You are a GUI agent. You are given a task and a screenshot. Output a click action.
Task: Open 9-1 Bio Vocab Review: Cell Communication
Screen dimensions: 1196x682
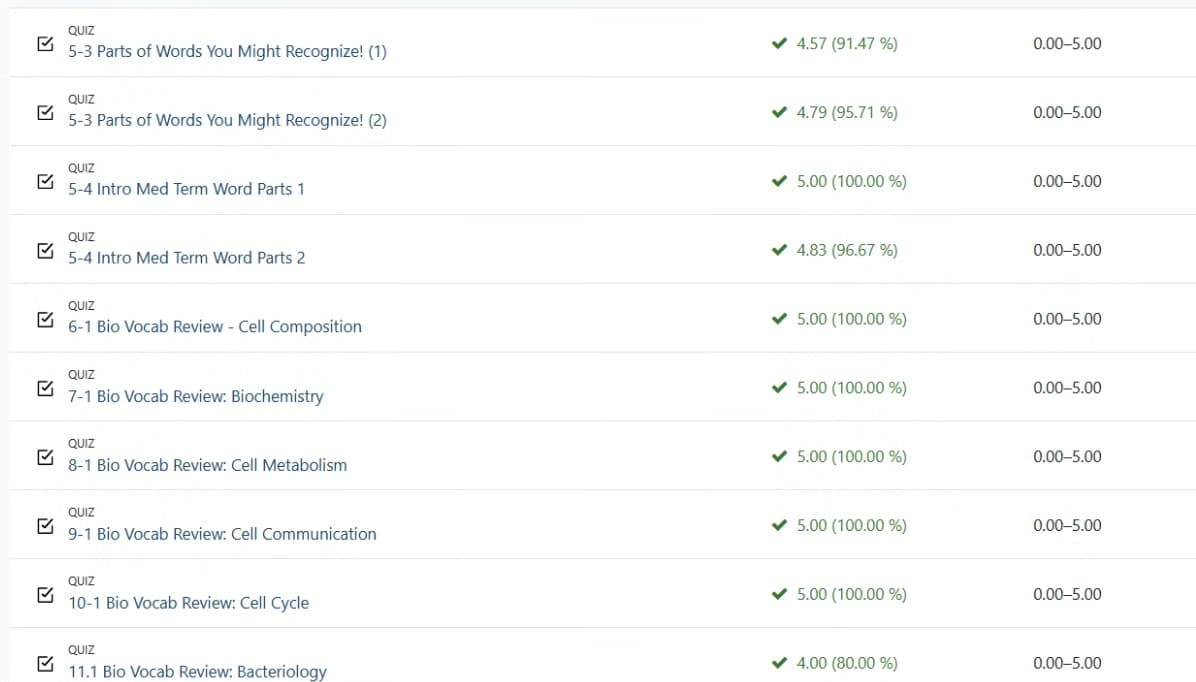click(x=222, y=534)
